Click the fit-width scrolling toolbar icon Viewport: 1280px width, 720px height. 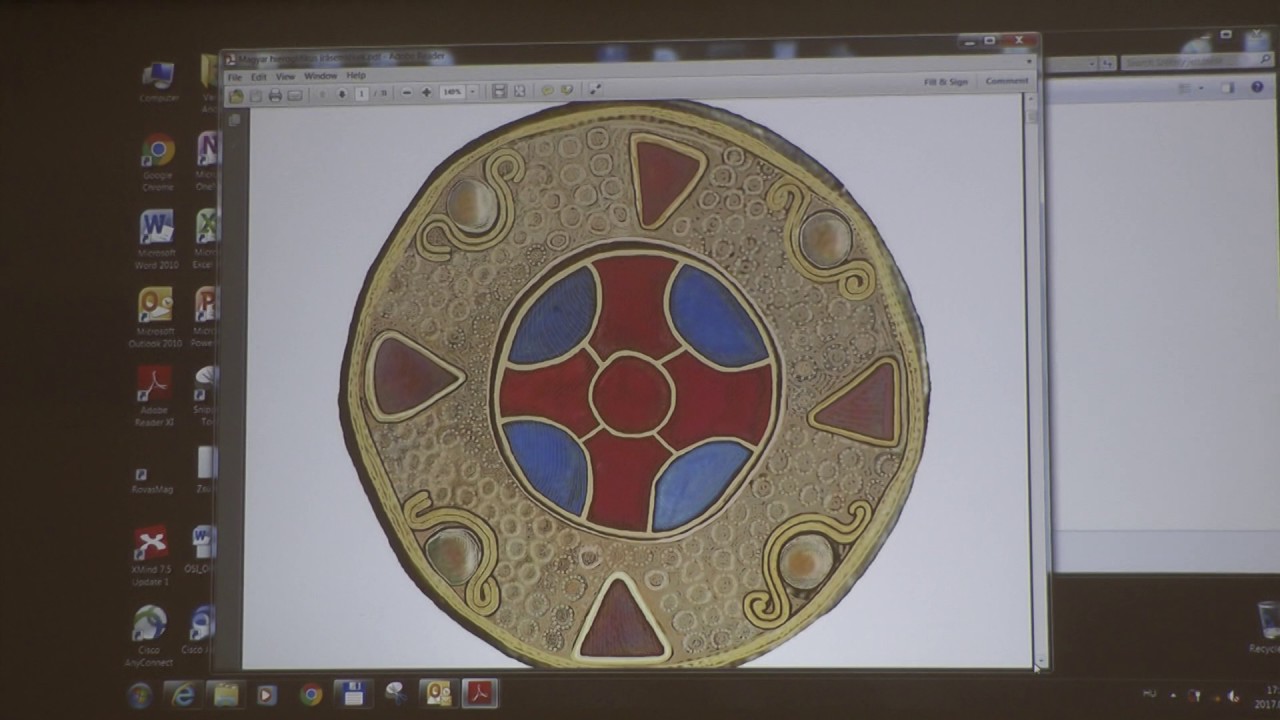click(x=499, y=91)
